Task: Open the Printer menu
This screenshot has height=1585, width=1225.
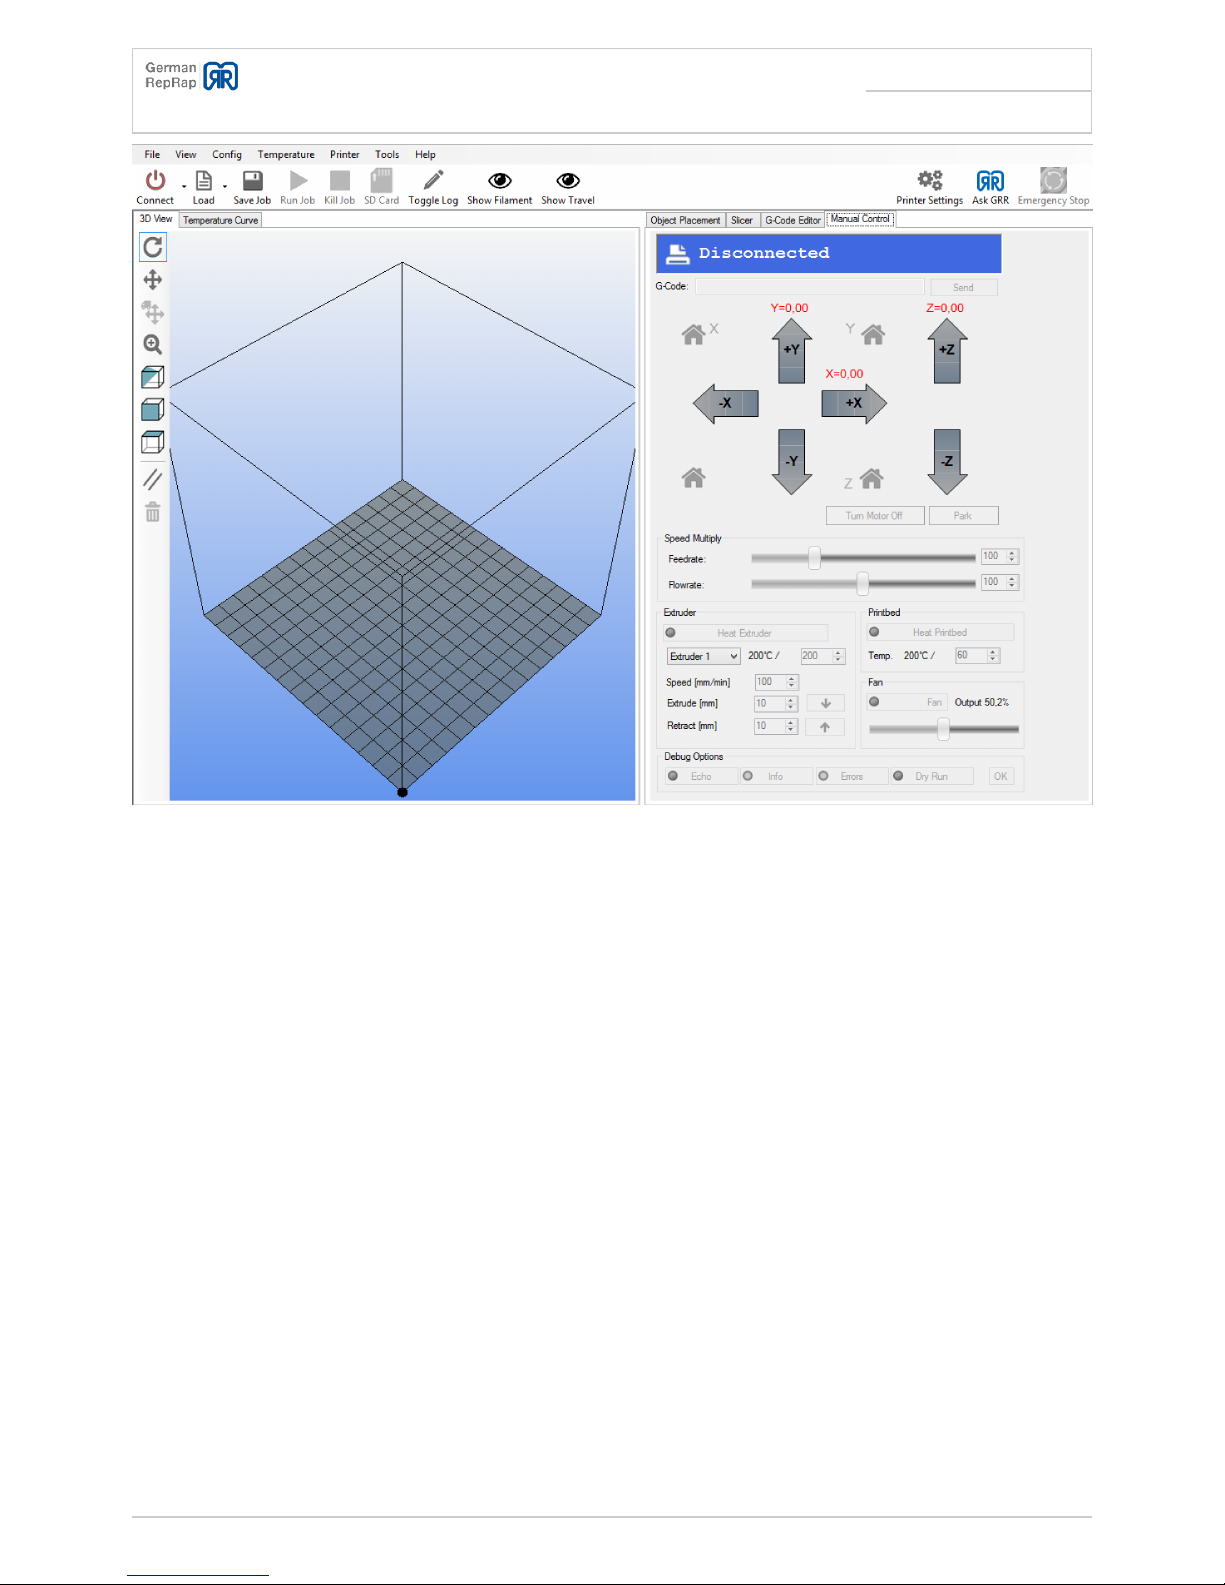Action: [x=345, y=155]
